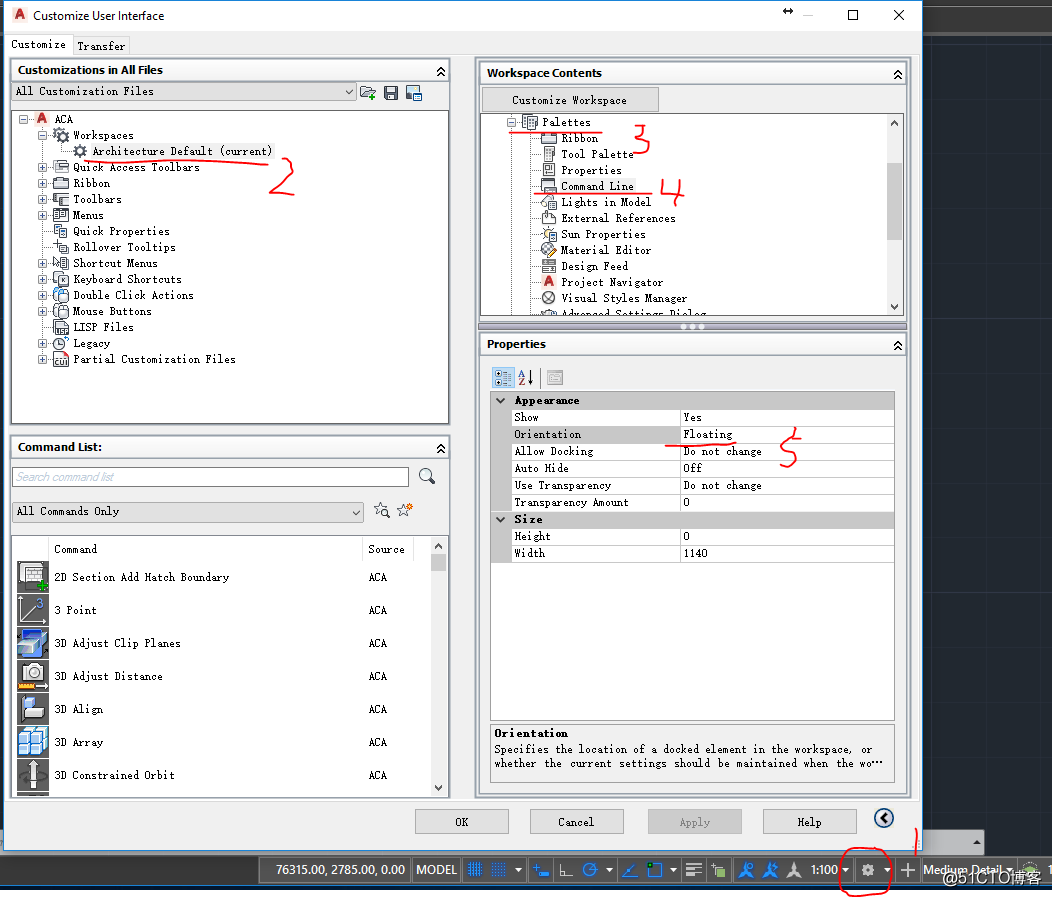Click first annotation scale visibility icon
1052x897 pixels.
[745, 870]
